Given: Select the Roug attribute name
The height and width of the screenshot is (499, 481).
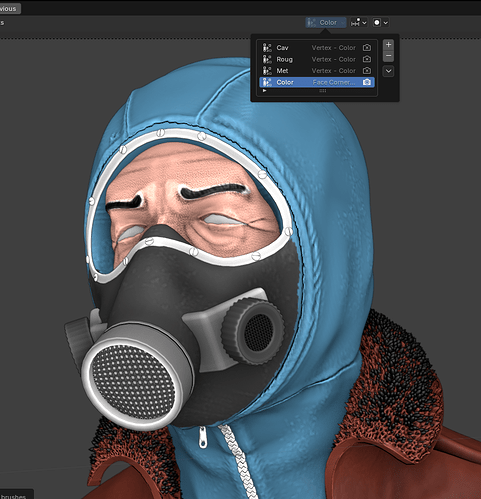Looking at the screenshot, I should (x=284, y=59).
